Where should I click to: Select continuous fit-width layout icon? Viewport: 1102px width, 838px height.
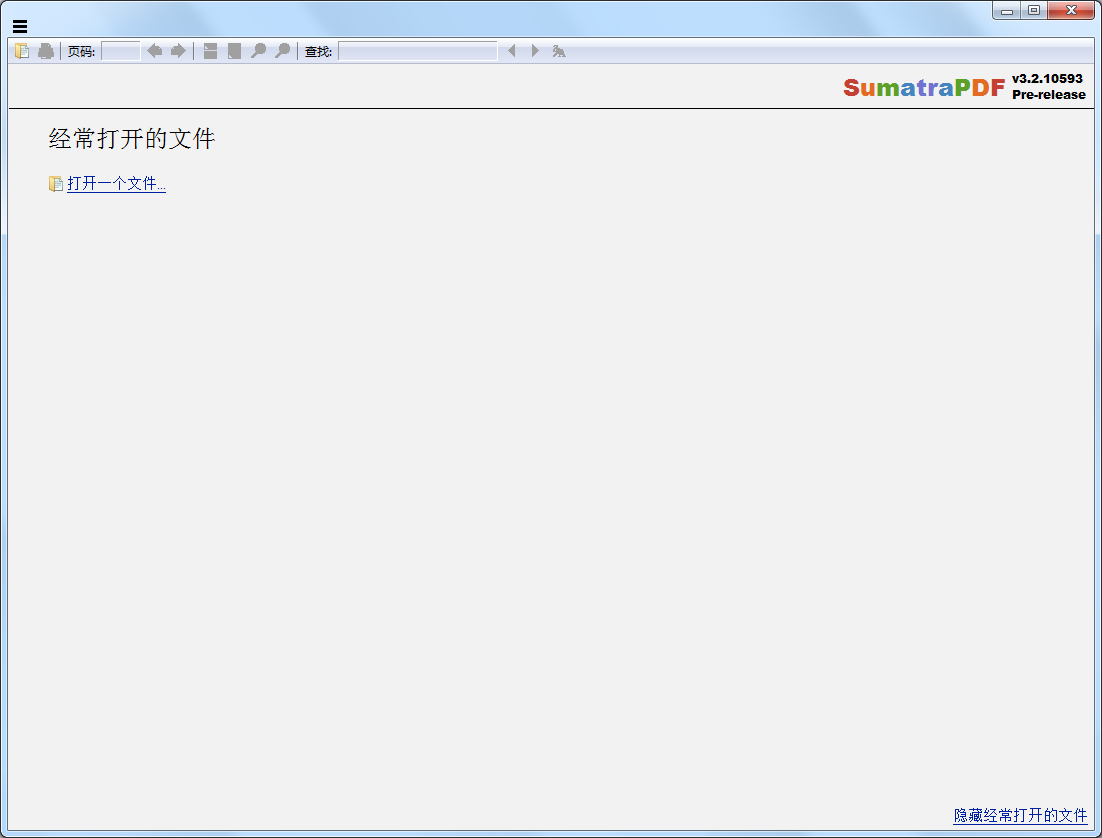click(x=210, y=51)
